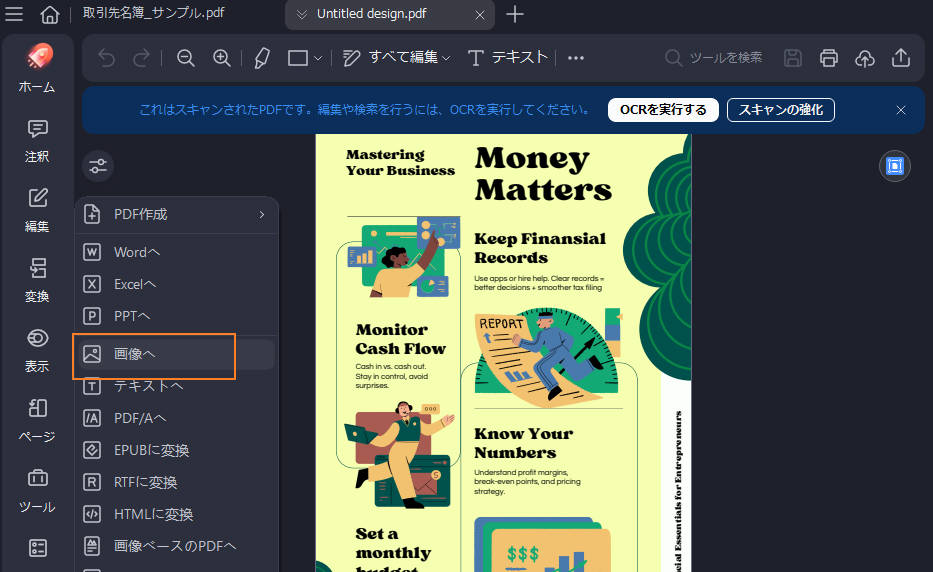
Task: Open the ページ page panel
Action: click(37, 421)
